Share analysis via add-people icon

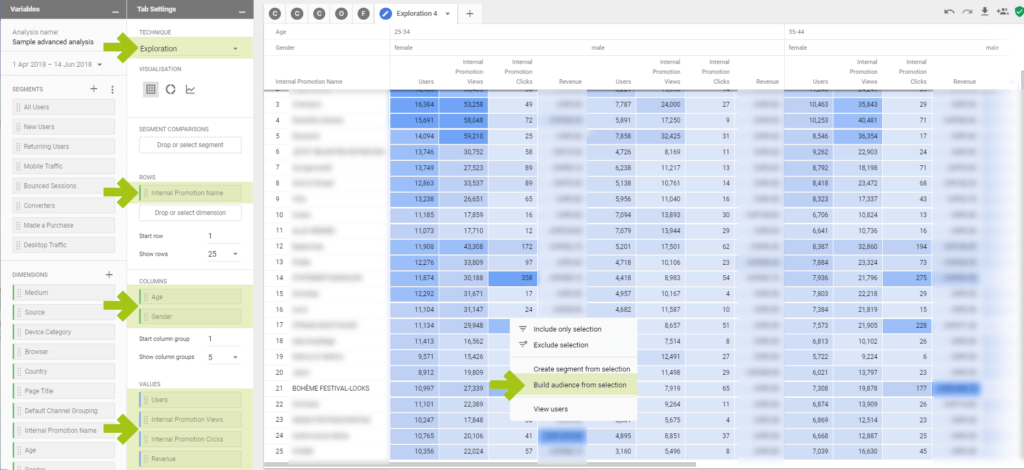pos(1002,13)
